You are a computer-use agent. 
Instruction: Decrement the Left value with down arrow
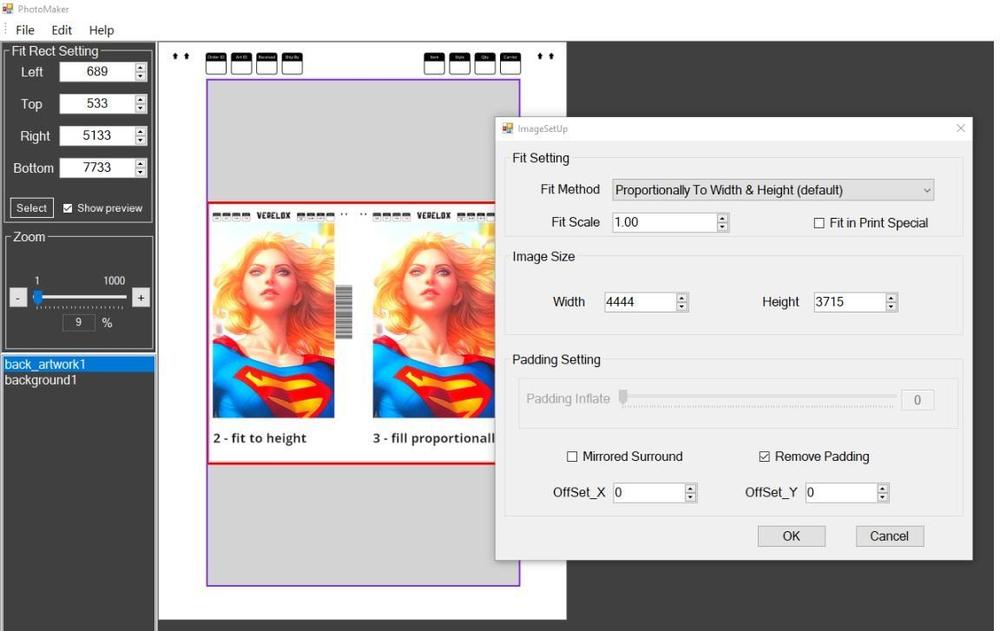141,76
